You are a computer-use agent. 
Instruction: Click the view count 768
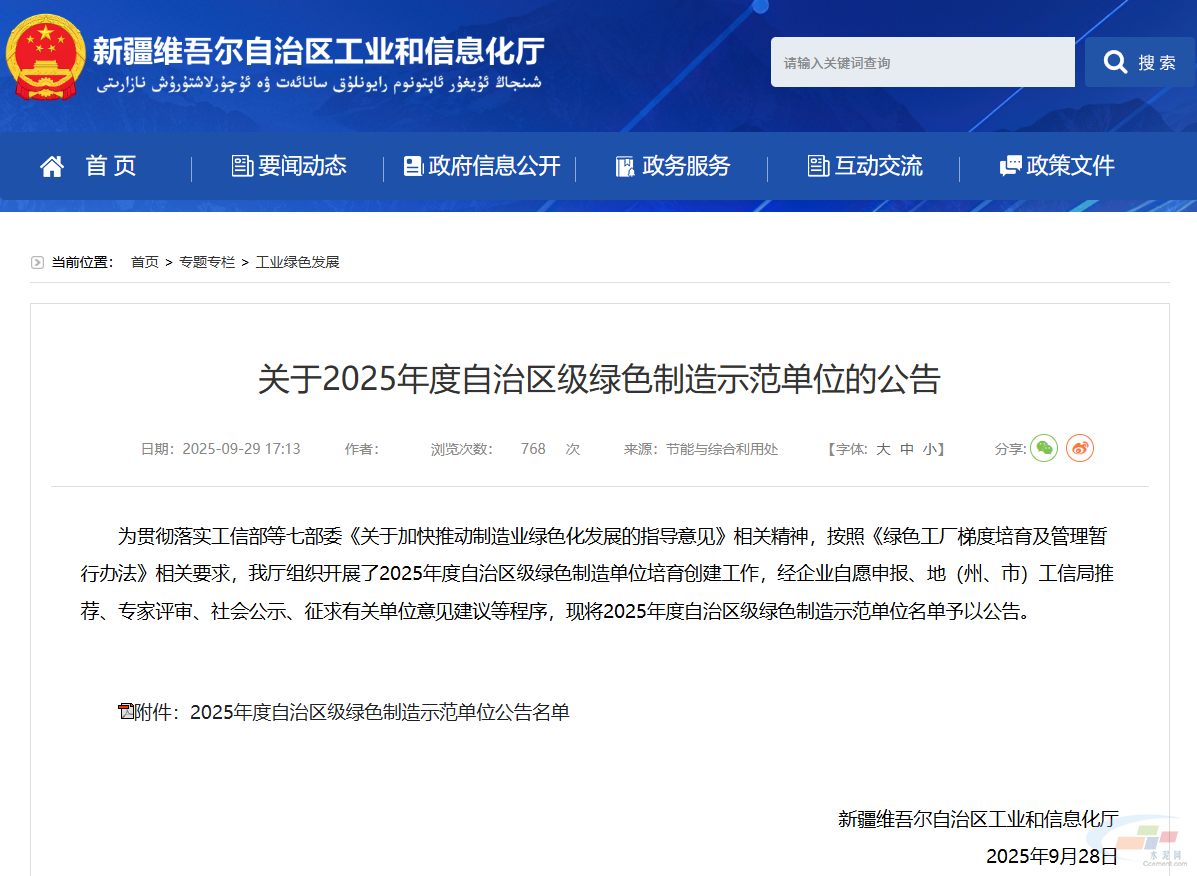[533, 449]
